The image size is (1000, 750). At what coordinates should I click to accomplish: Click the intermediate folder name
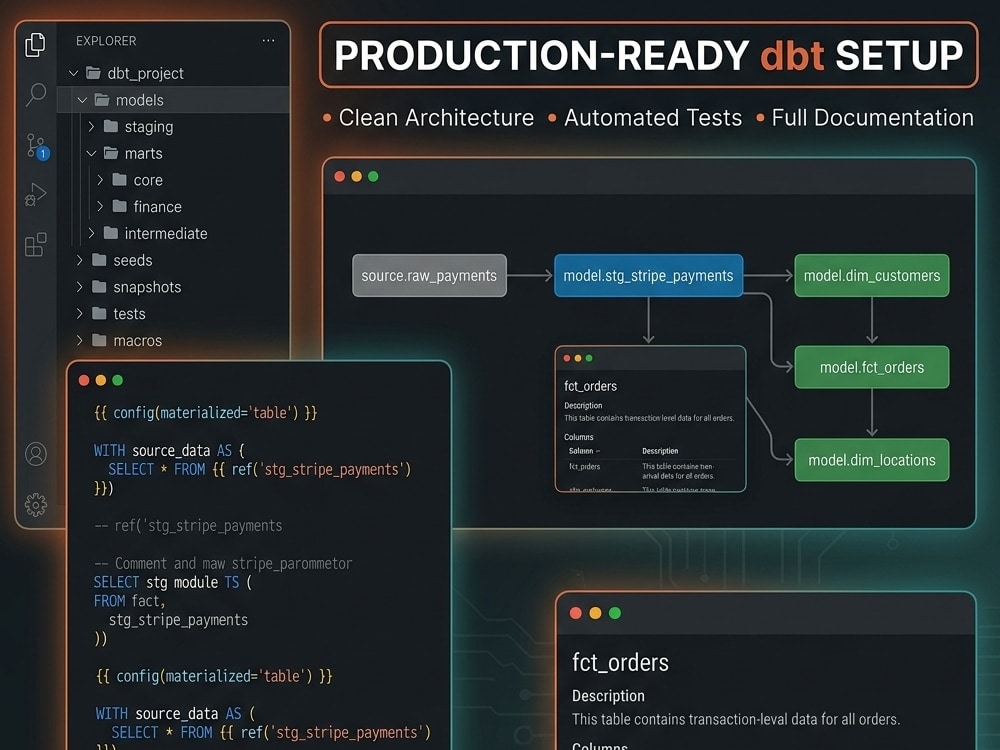[166, 233]
